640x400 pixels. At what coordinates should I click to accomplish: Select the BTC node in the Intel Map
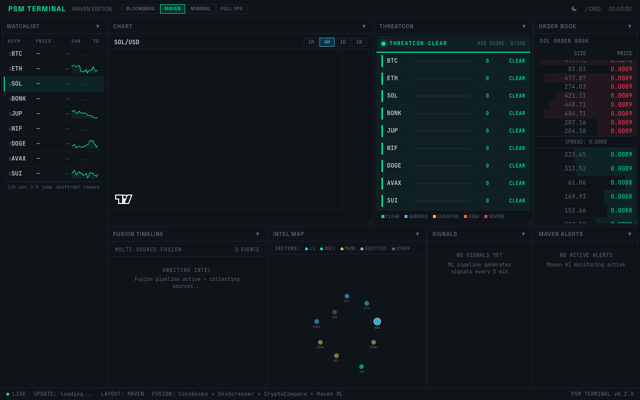(x=347, y=296)
